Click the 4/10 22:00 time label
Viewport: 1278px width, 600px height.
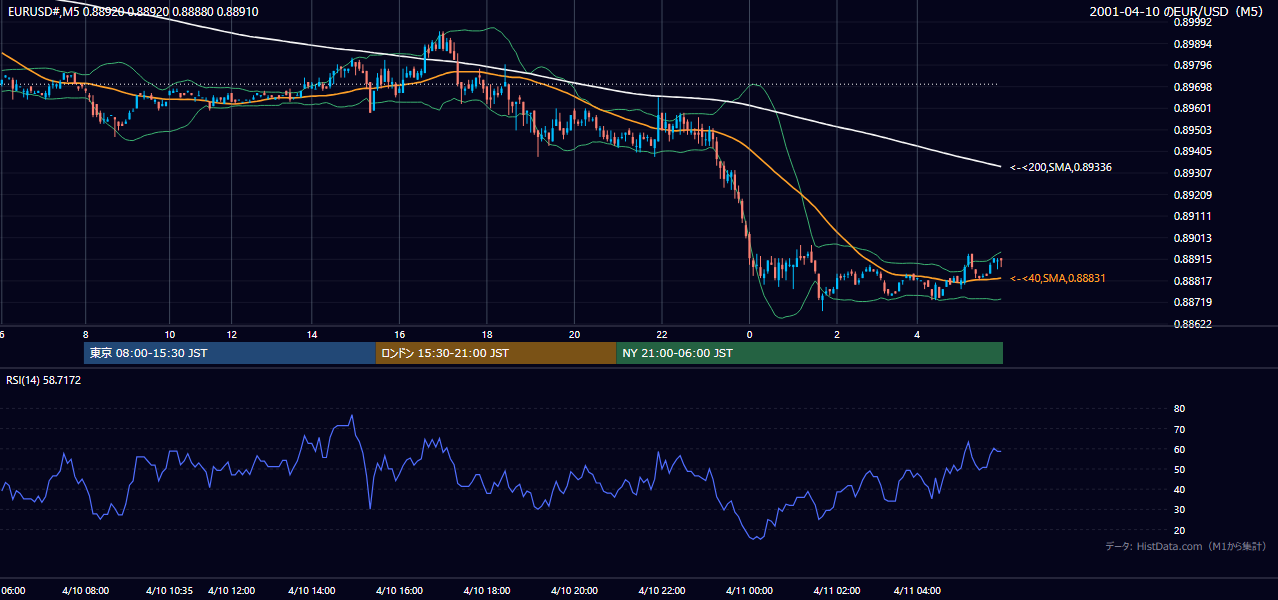[x=662, y=590]
